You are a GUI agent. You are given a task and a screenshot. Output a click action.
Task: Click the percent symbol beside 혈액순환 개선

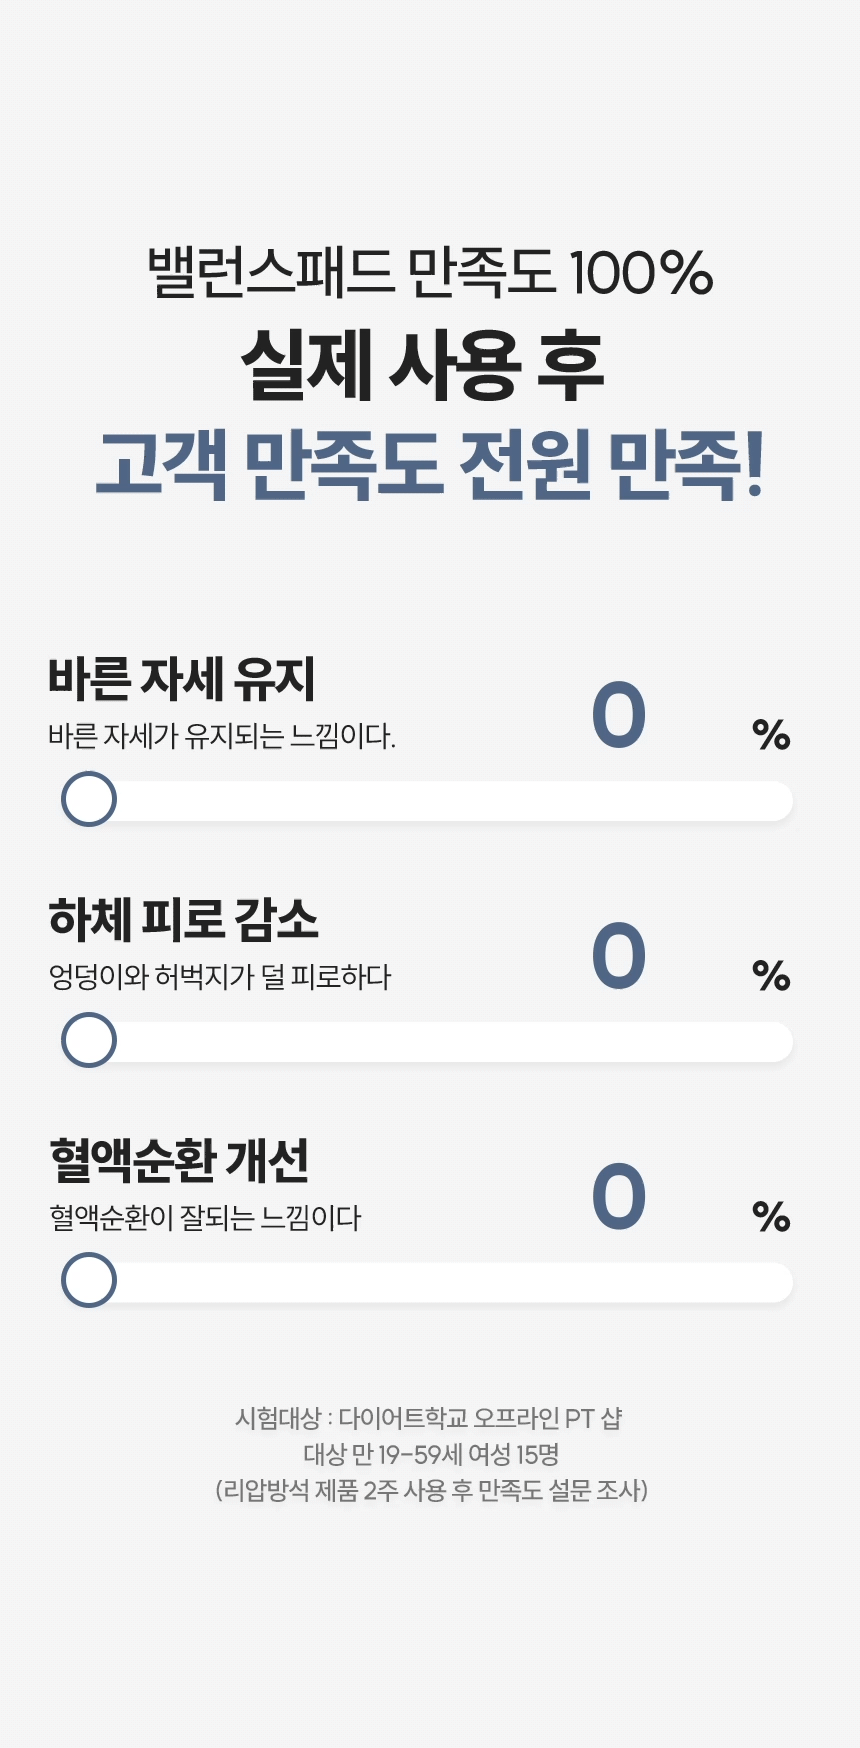point(771,1217)
